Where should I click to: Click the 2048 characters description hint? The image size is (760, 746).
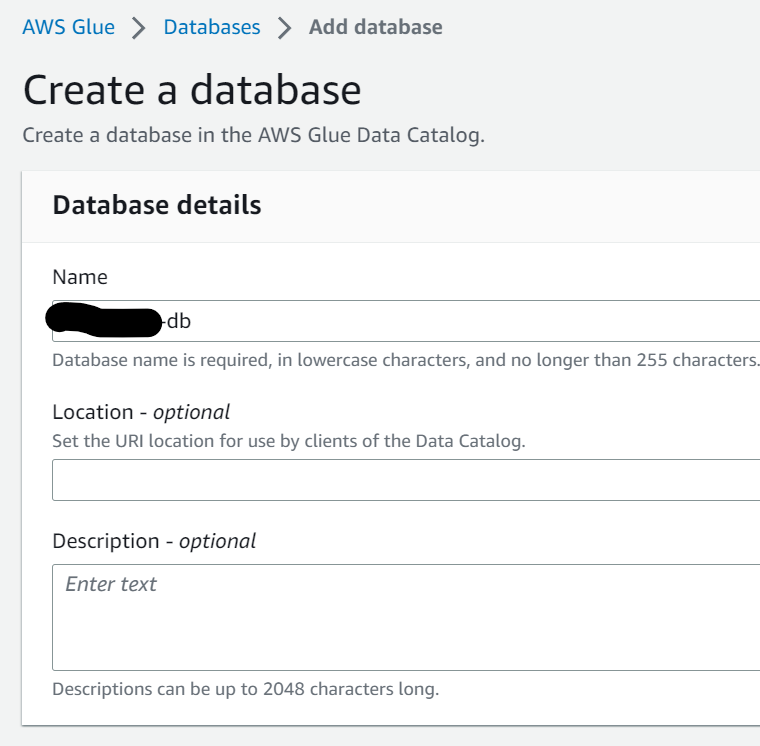[245, 689]
